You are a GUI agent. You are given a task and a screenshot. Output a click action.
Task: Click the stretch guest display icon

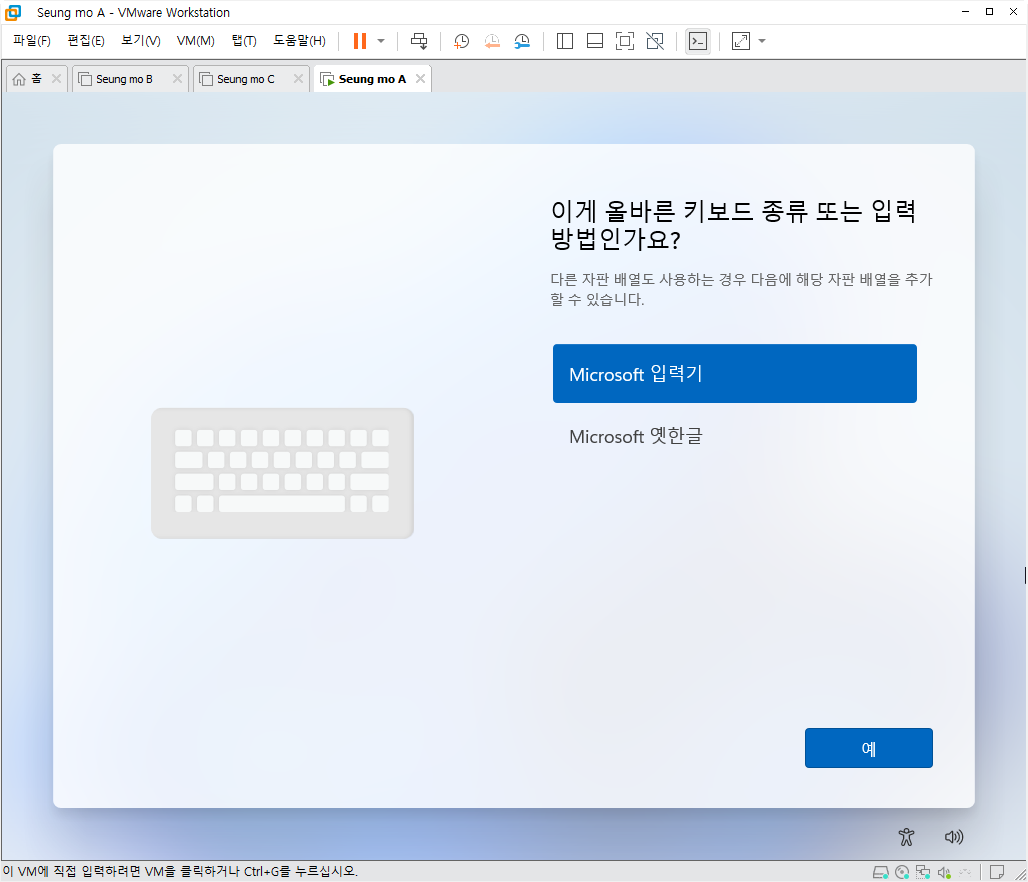741,41
